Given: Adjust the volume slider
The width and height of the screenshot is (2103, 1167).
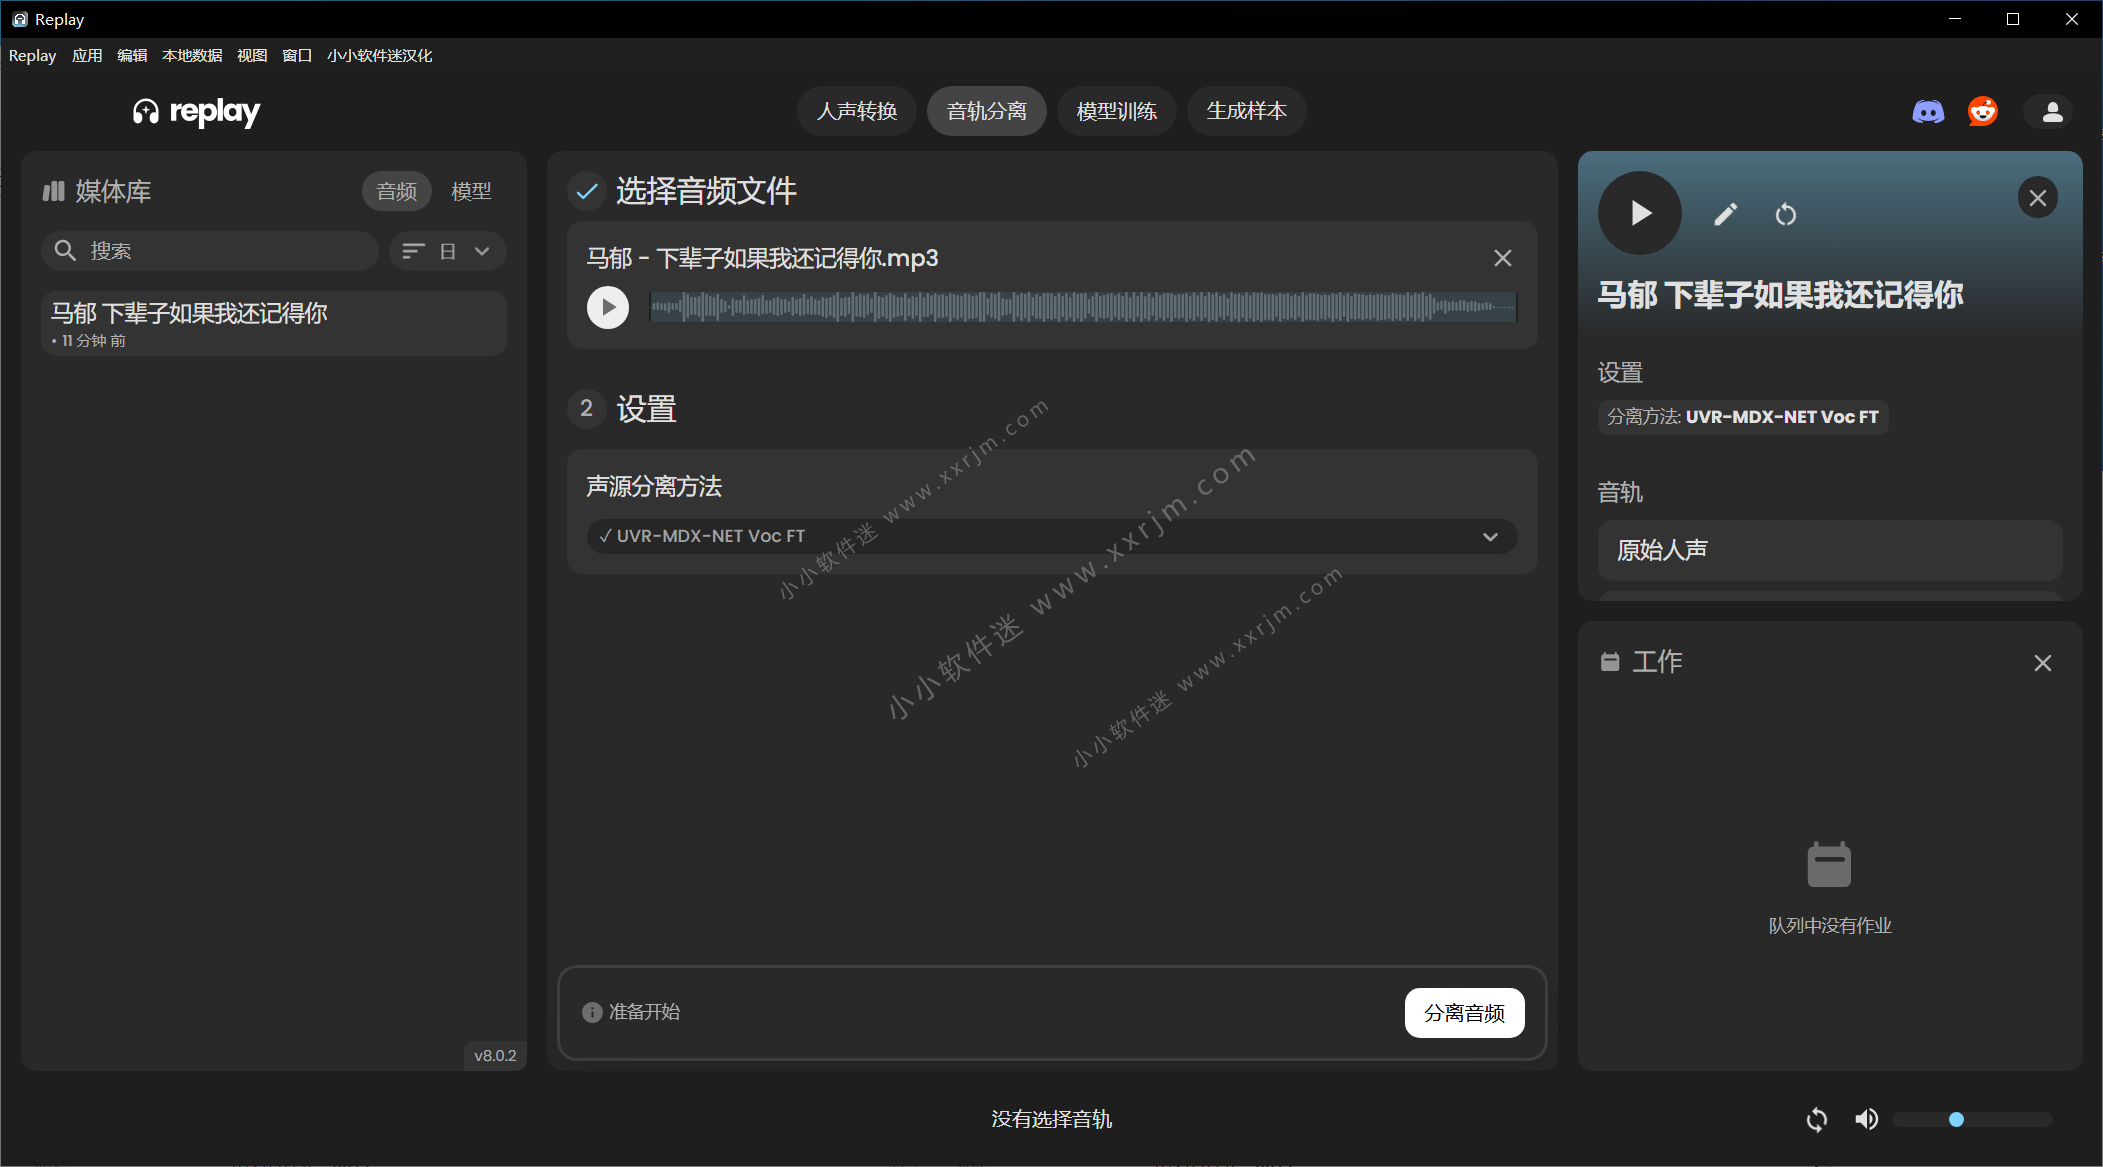Looking at the screenshot, I should click(1972, 1119).
